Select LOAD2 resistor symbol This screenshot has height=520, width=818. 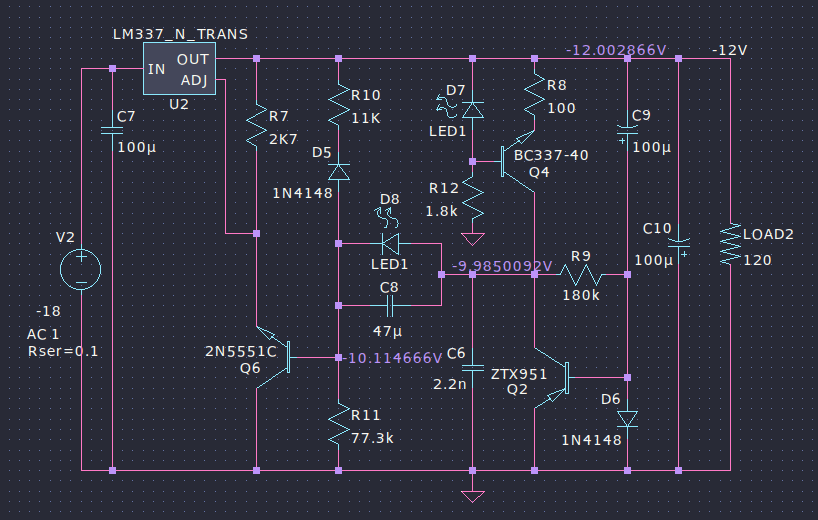[730, 244]
